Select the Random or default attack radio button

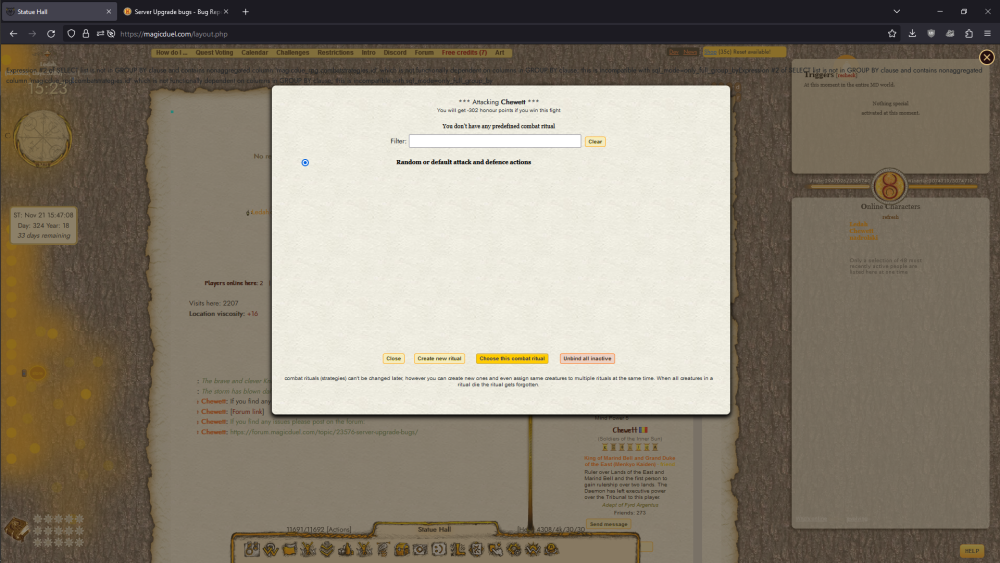305,162
